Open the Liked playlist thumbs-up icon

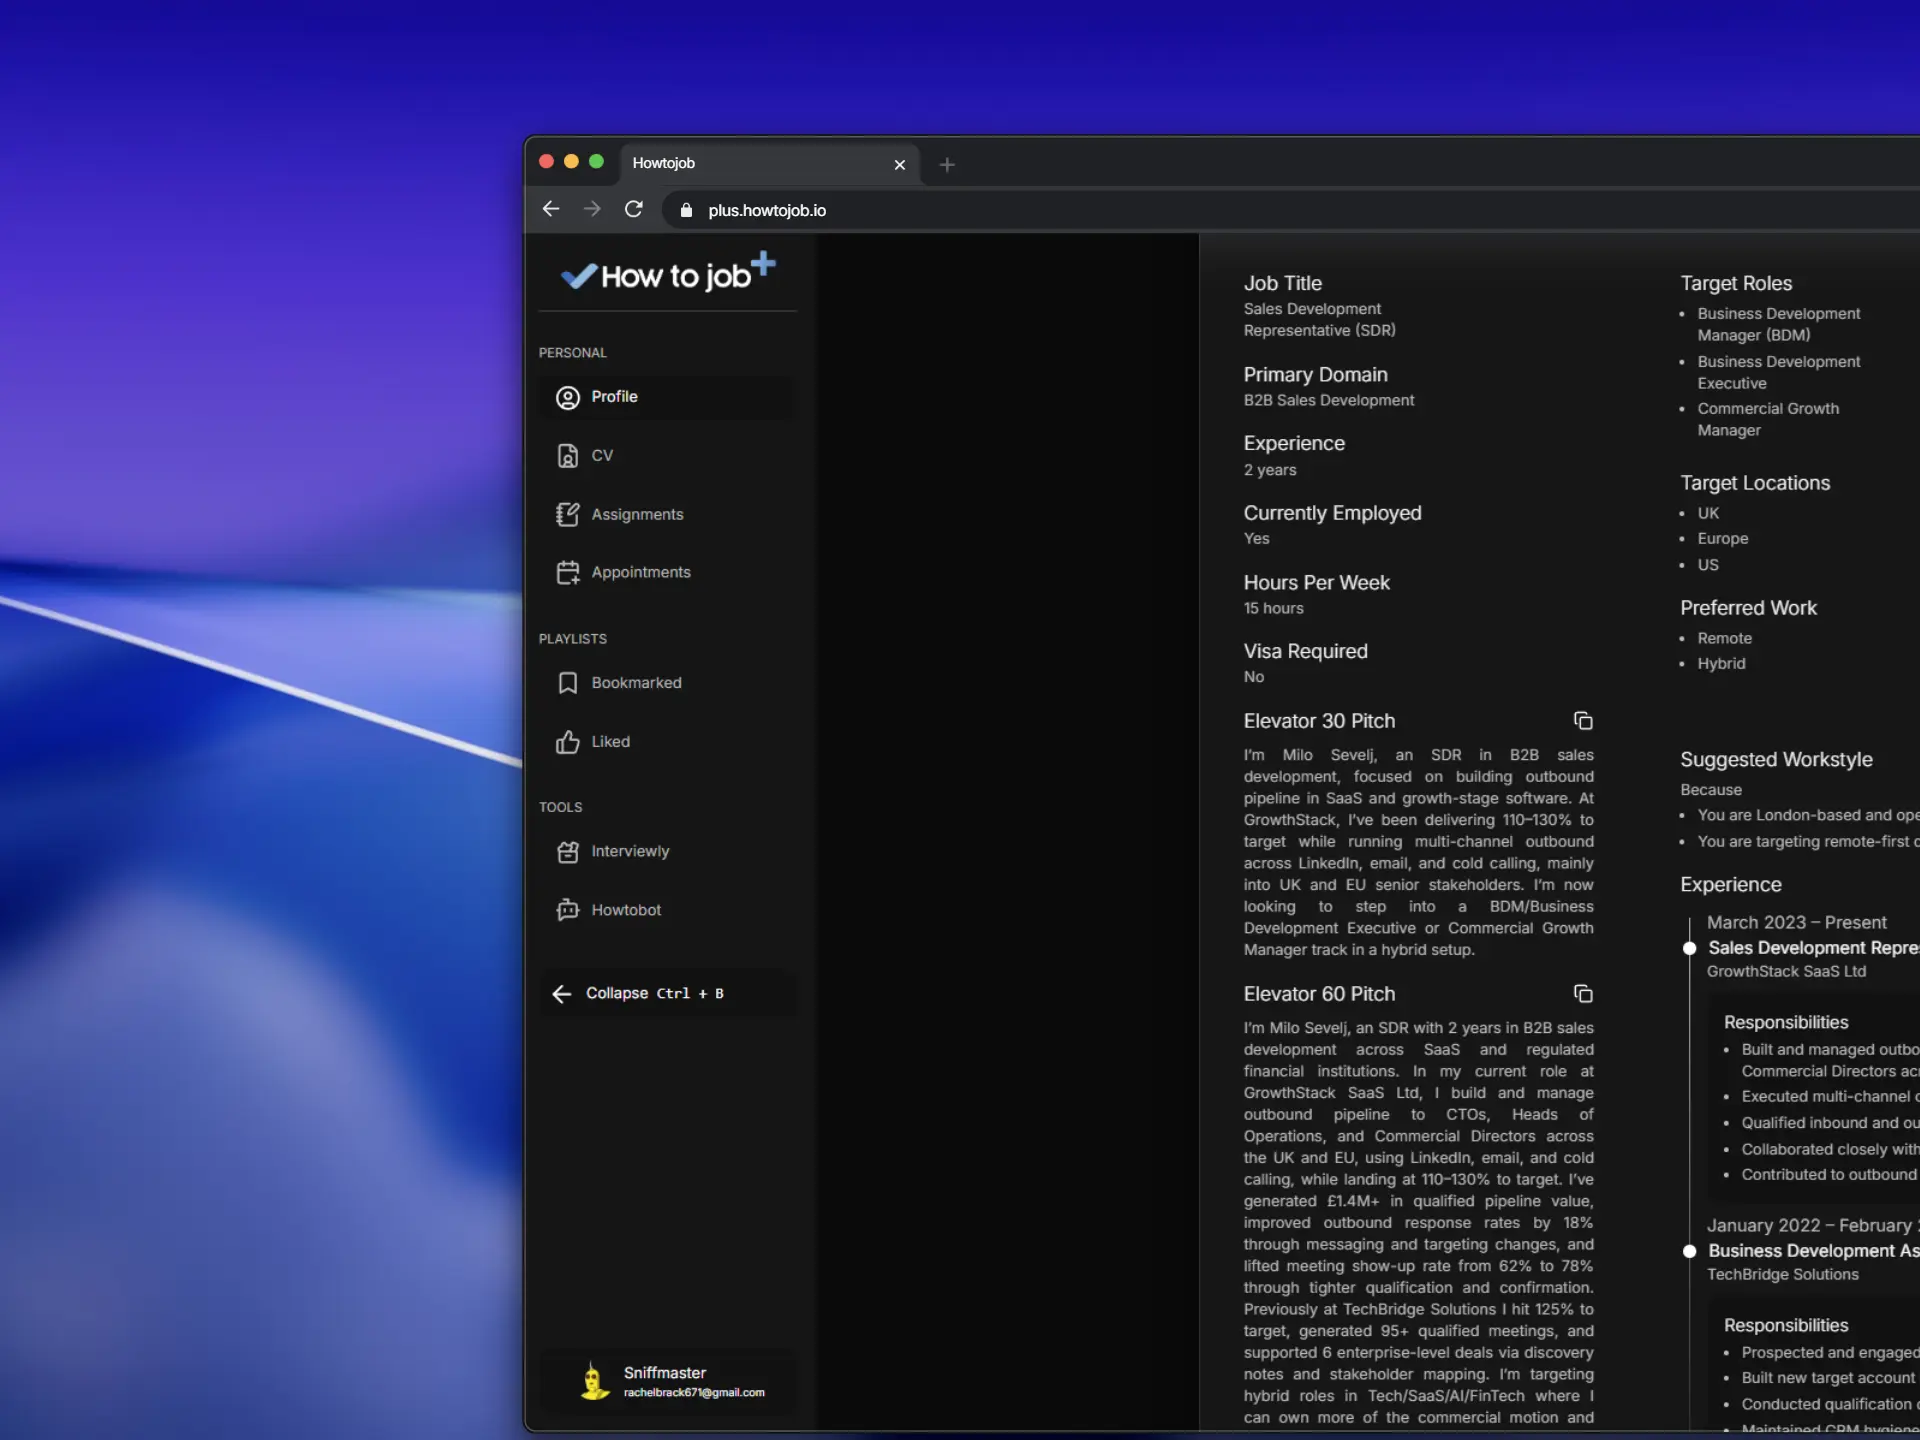click(x=567, y=742)
